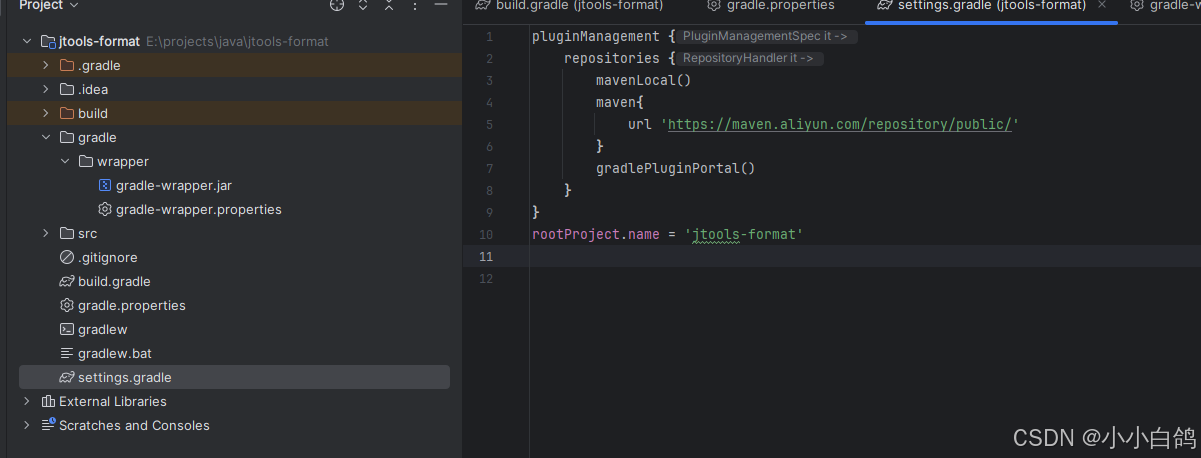Open the Project view dropdown
This screenshot has height=458, width=1201.
[49, 5]
